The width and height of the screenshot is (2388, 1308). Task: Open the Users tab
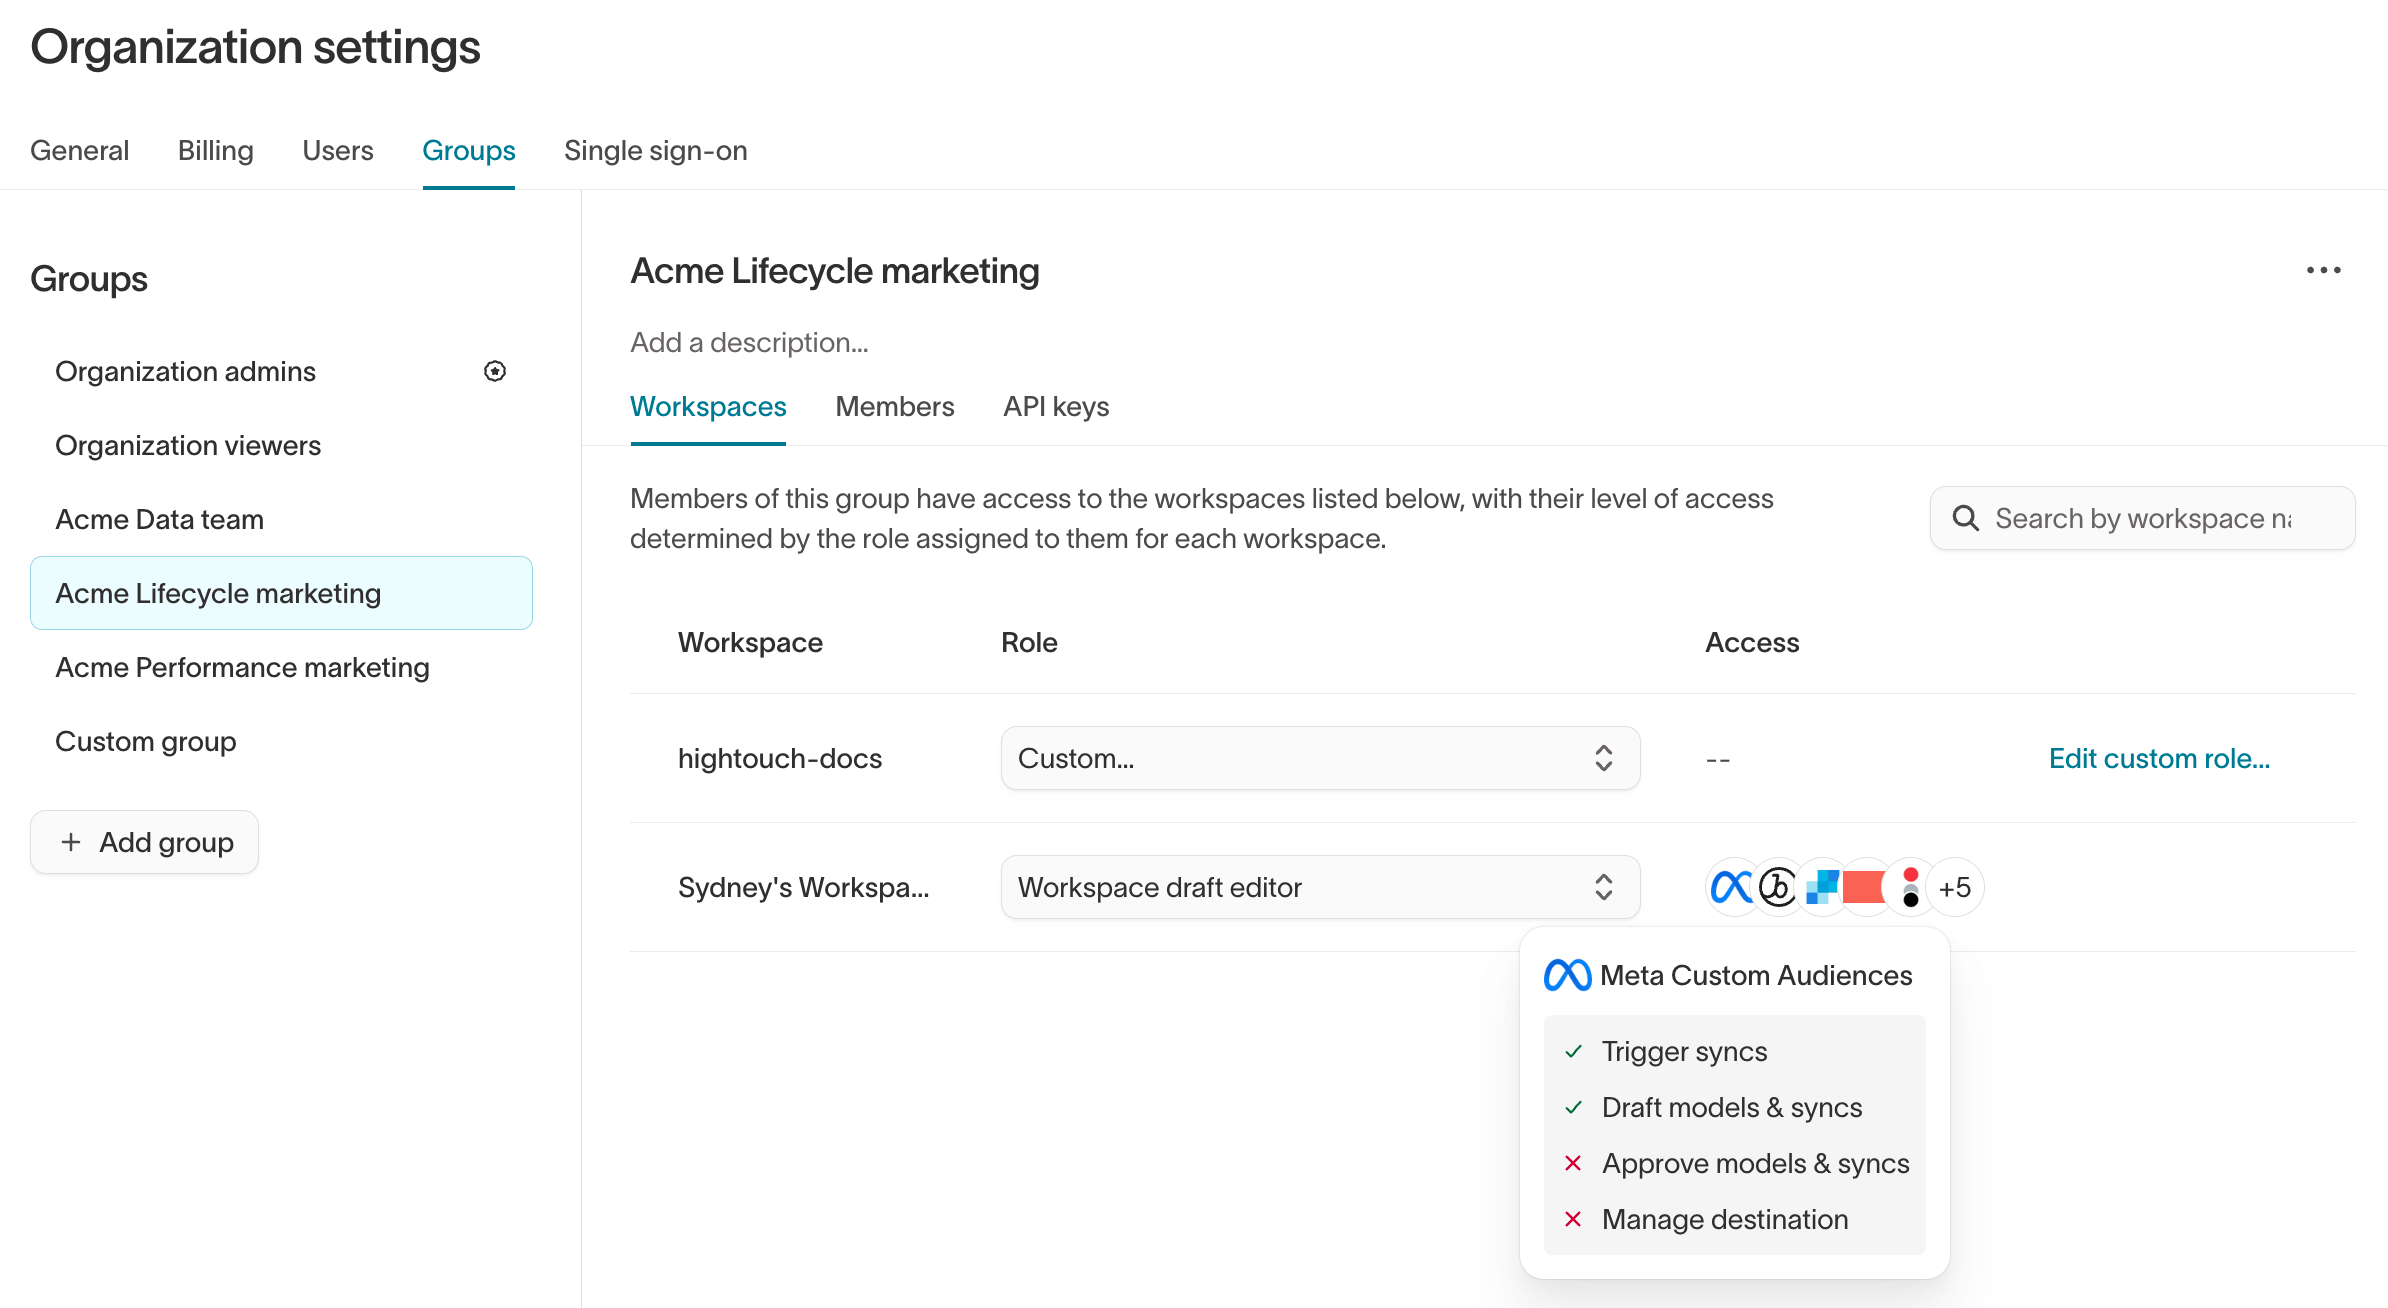(338, 150)
